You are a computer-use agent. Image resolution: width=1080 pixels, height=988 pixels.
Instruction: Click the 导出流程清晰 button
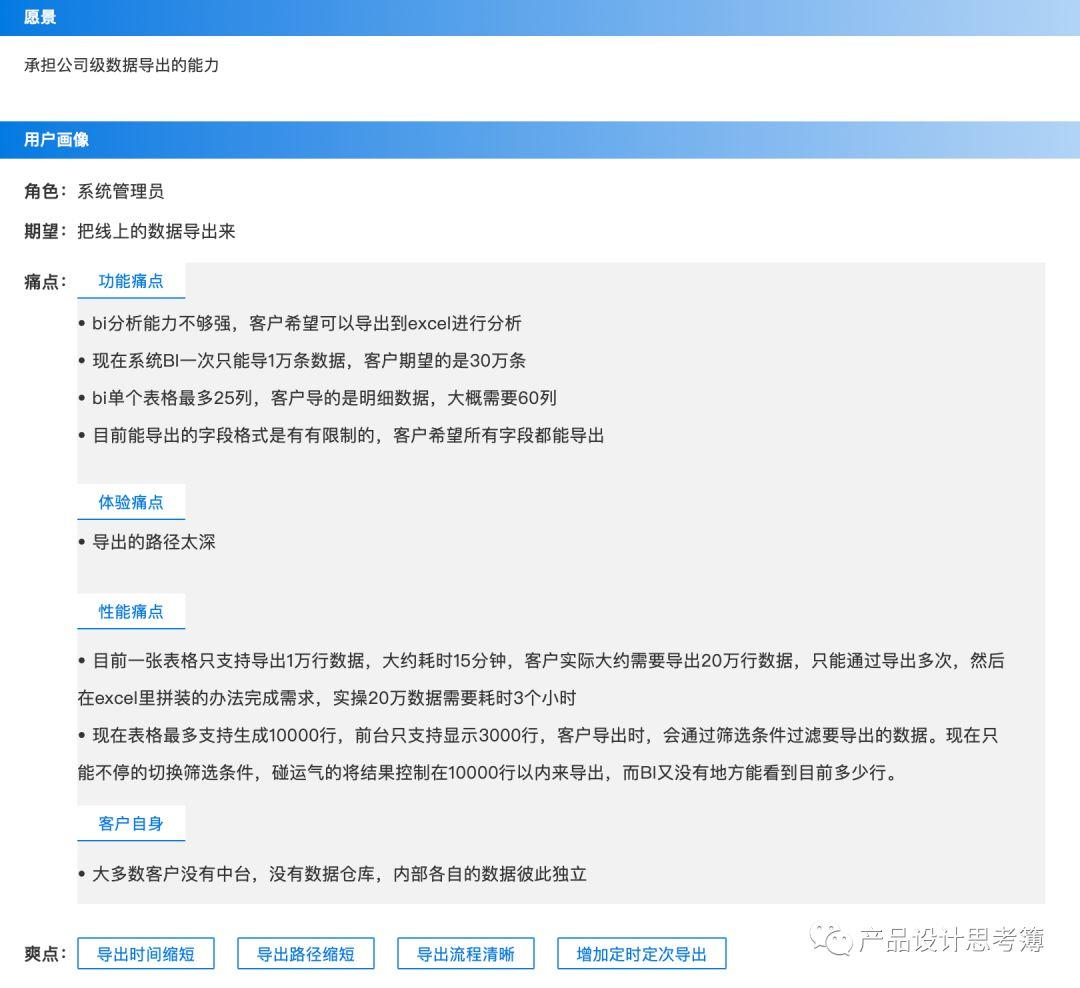[x=466, y=953]
